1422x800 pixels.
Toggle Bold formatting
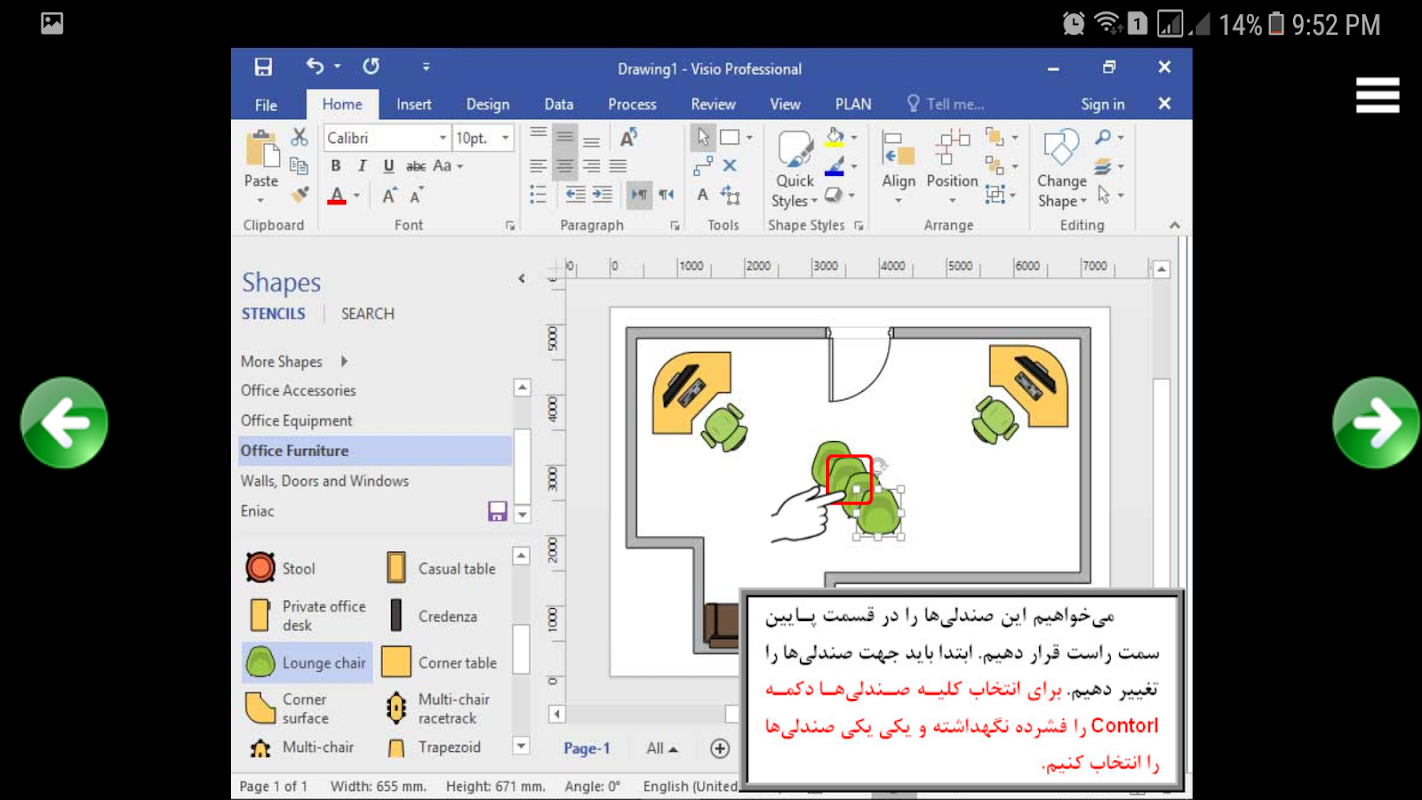click(x=336, y=166)
